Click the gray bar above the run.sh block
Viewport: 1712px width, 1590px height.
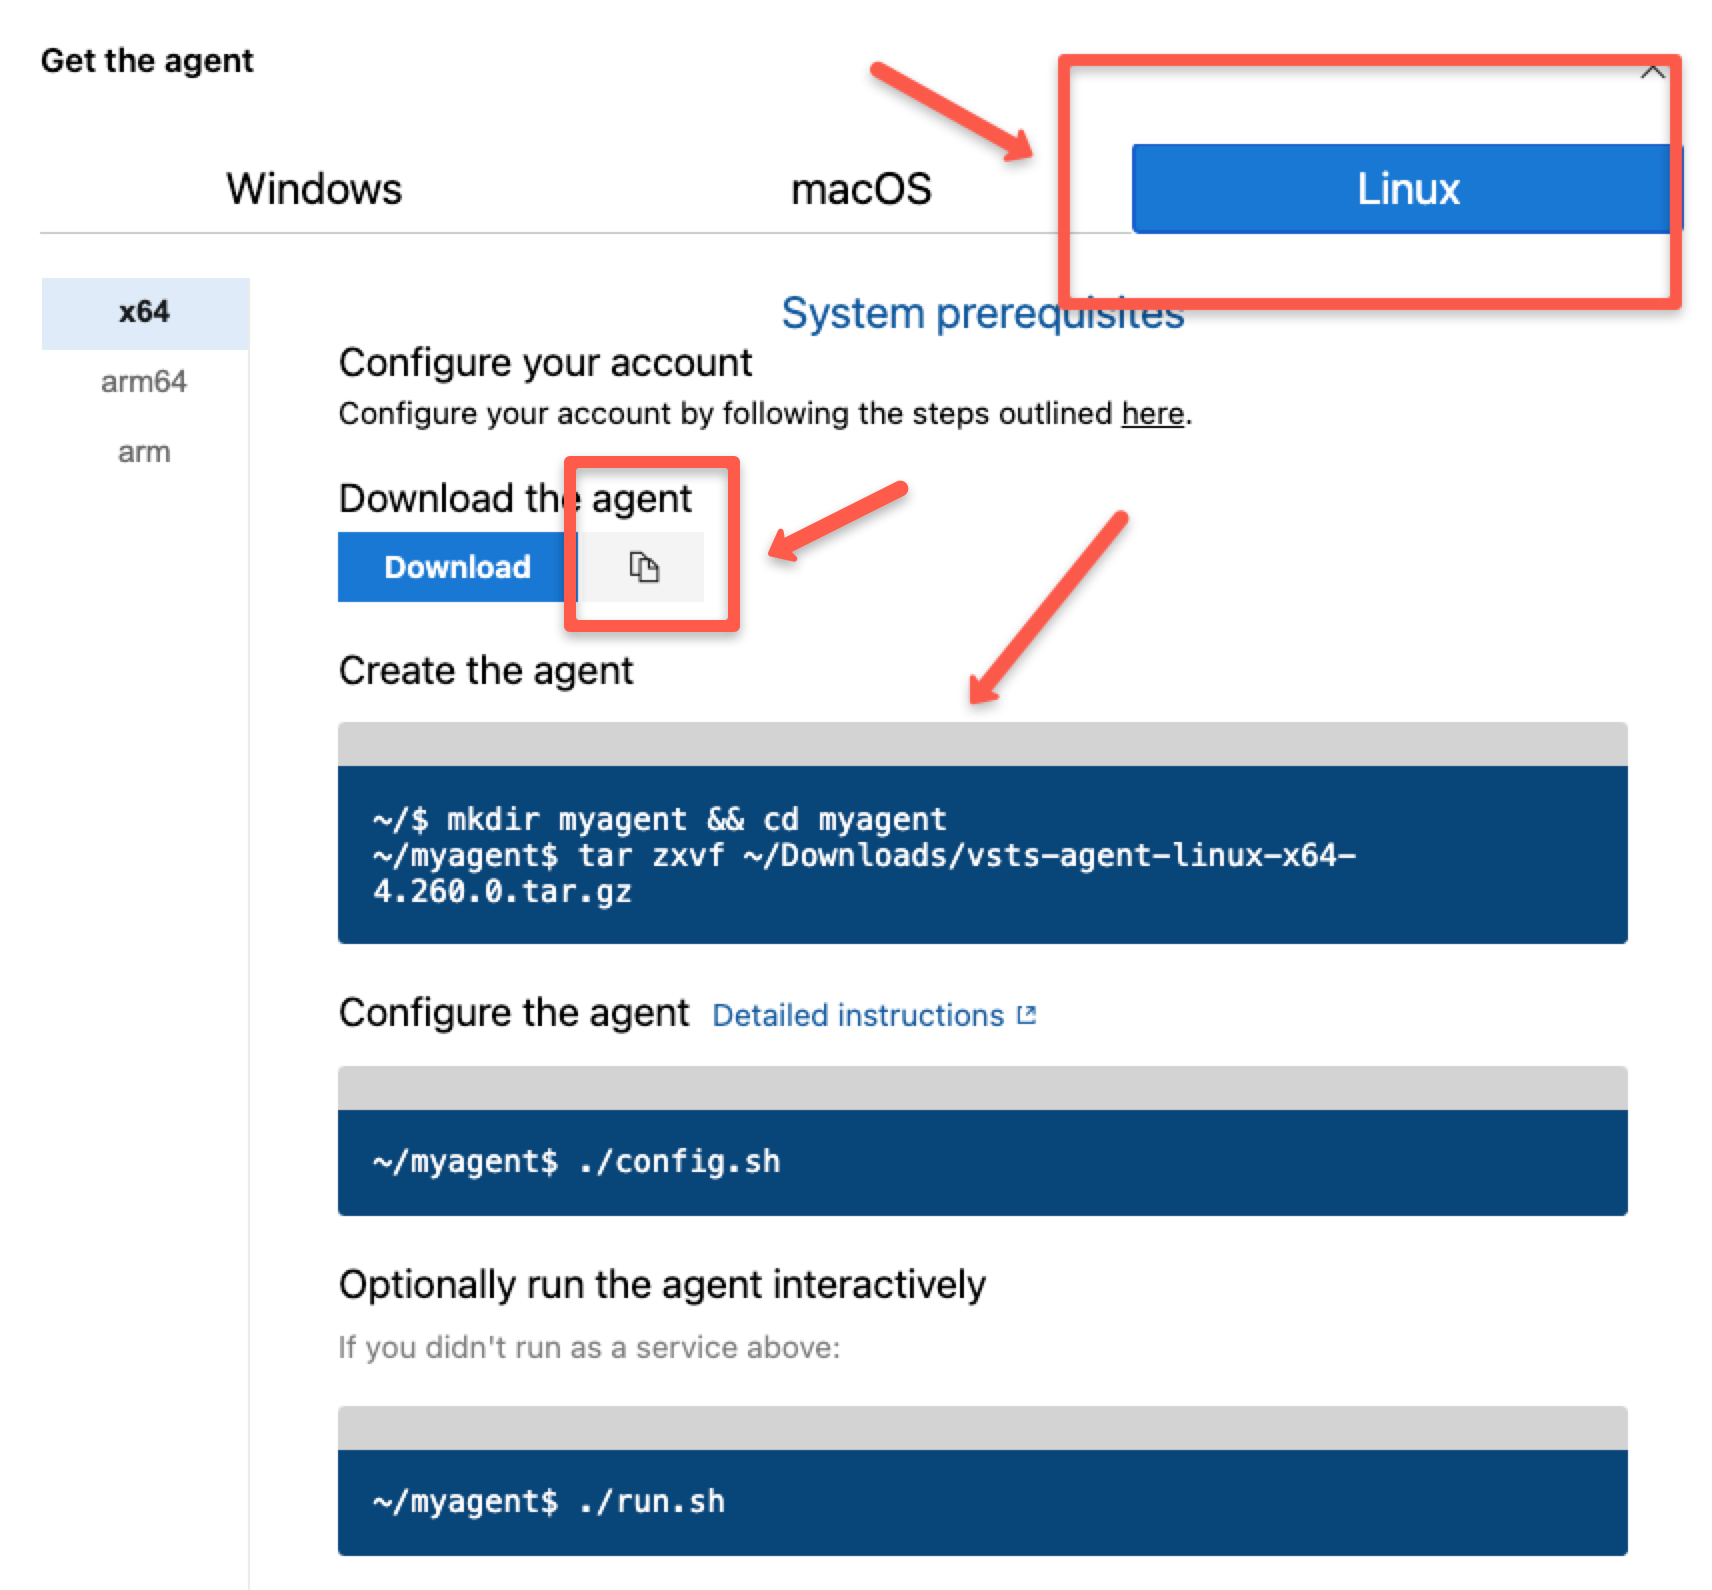pos(983,1425)
